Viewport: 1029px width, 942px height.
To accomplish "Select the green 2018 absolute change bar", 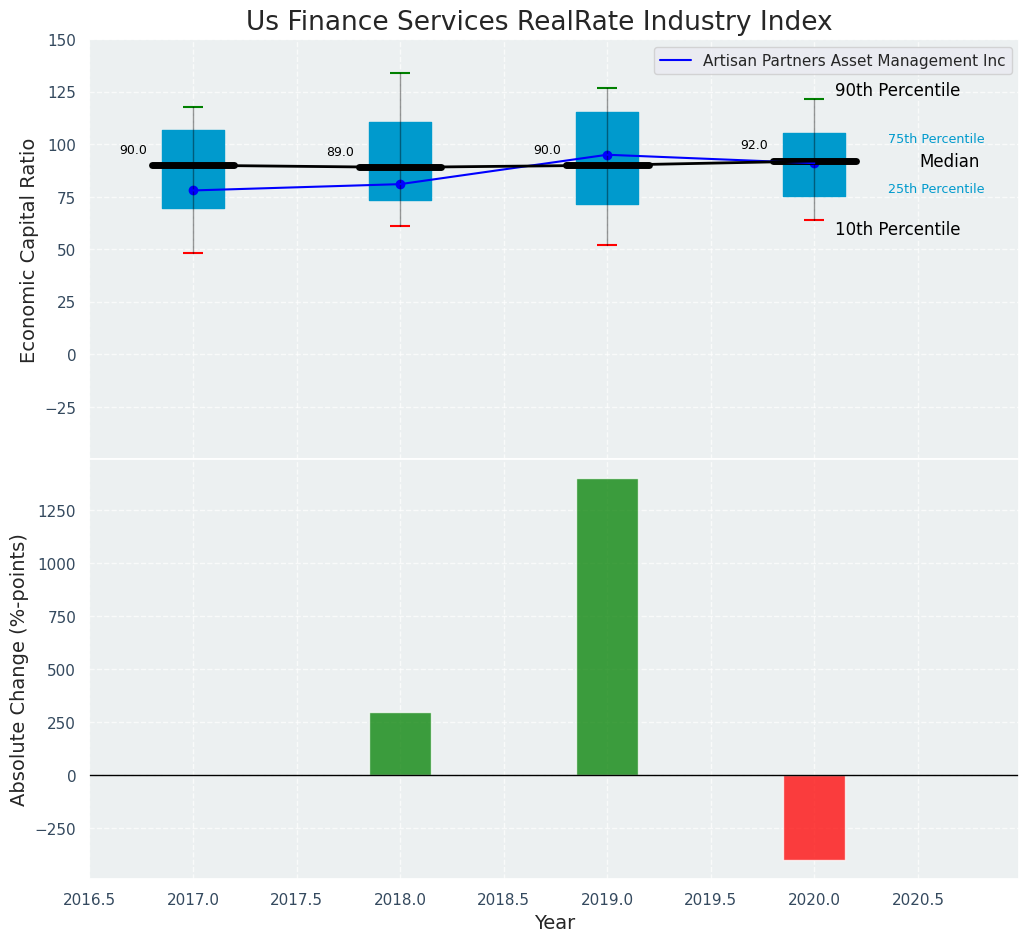I will (400, 744).
